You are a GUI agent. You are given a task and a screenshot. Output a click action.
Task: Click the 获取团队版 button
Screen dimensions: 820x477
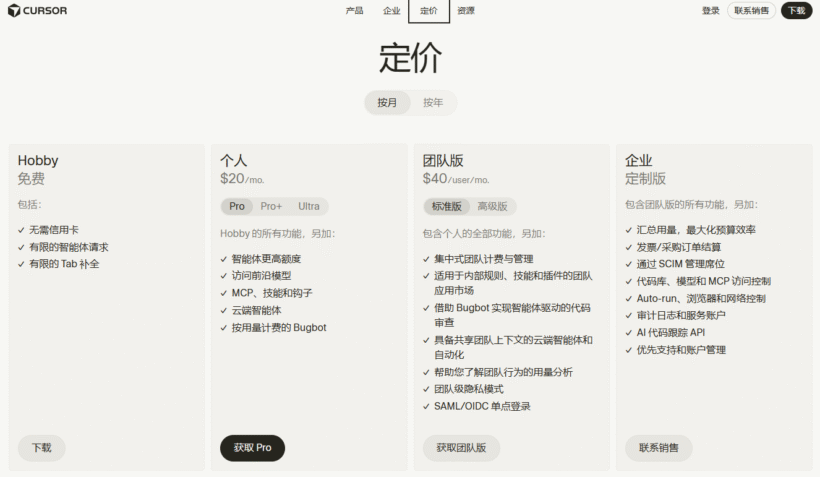461,448
